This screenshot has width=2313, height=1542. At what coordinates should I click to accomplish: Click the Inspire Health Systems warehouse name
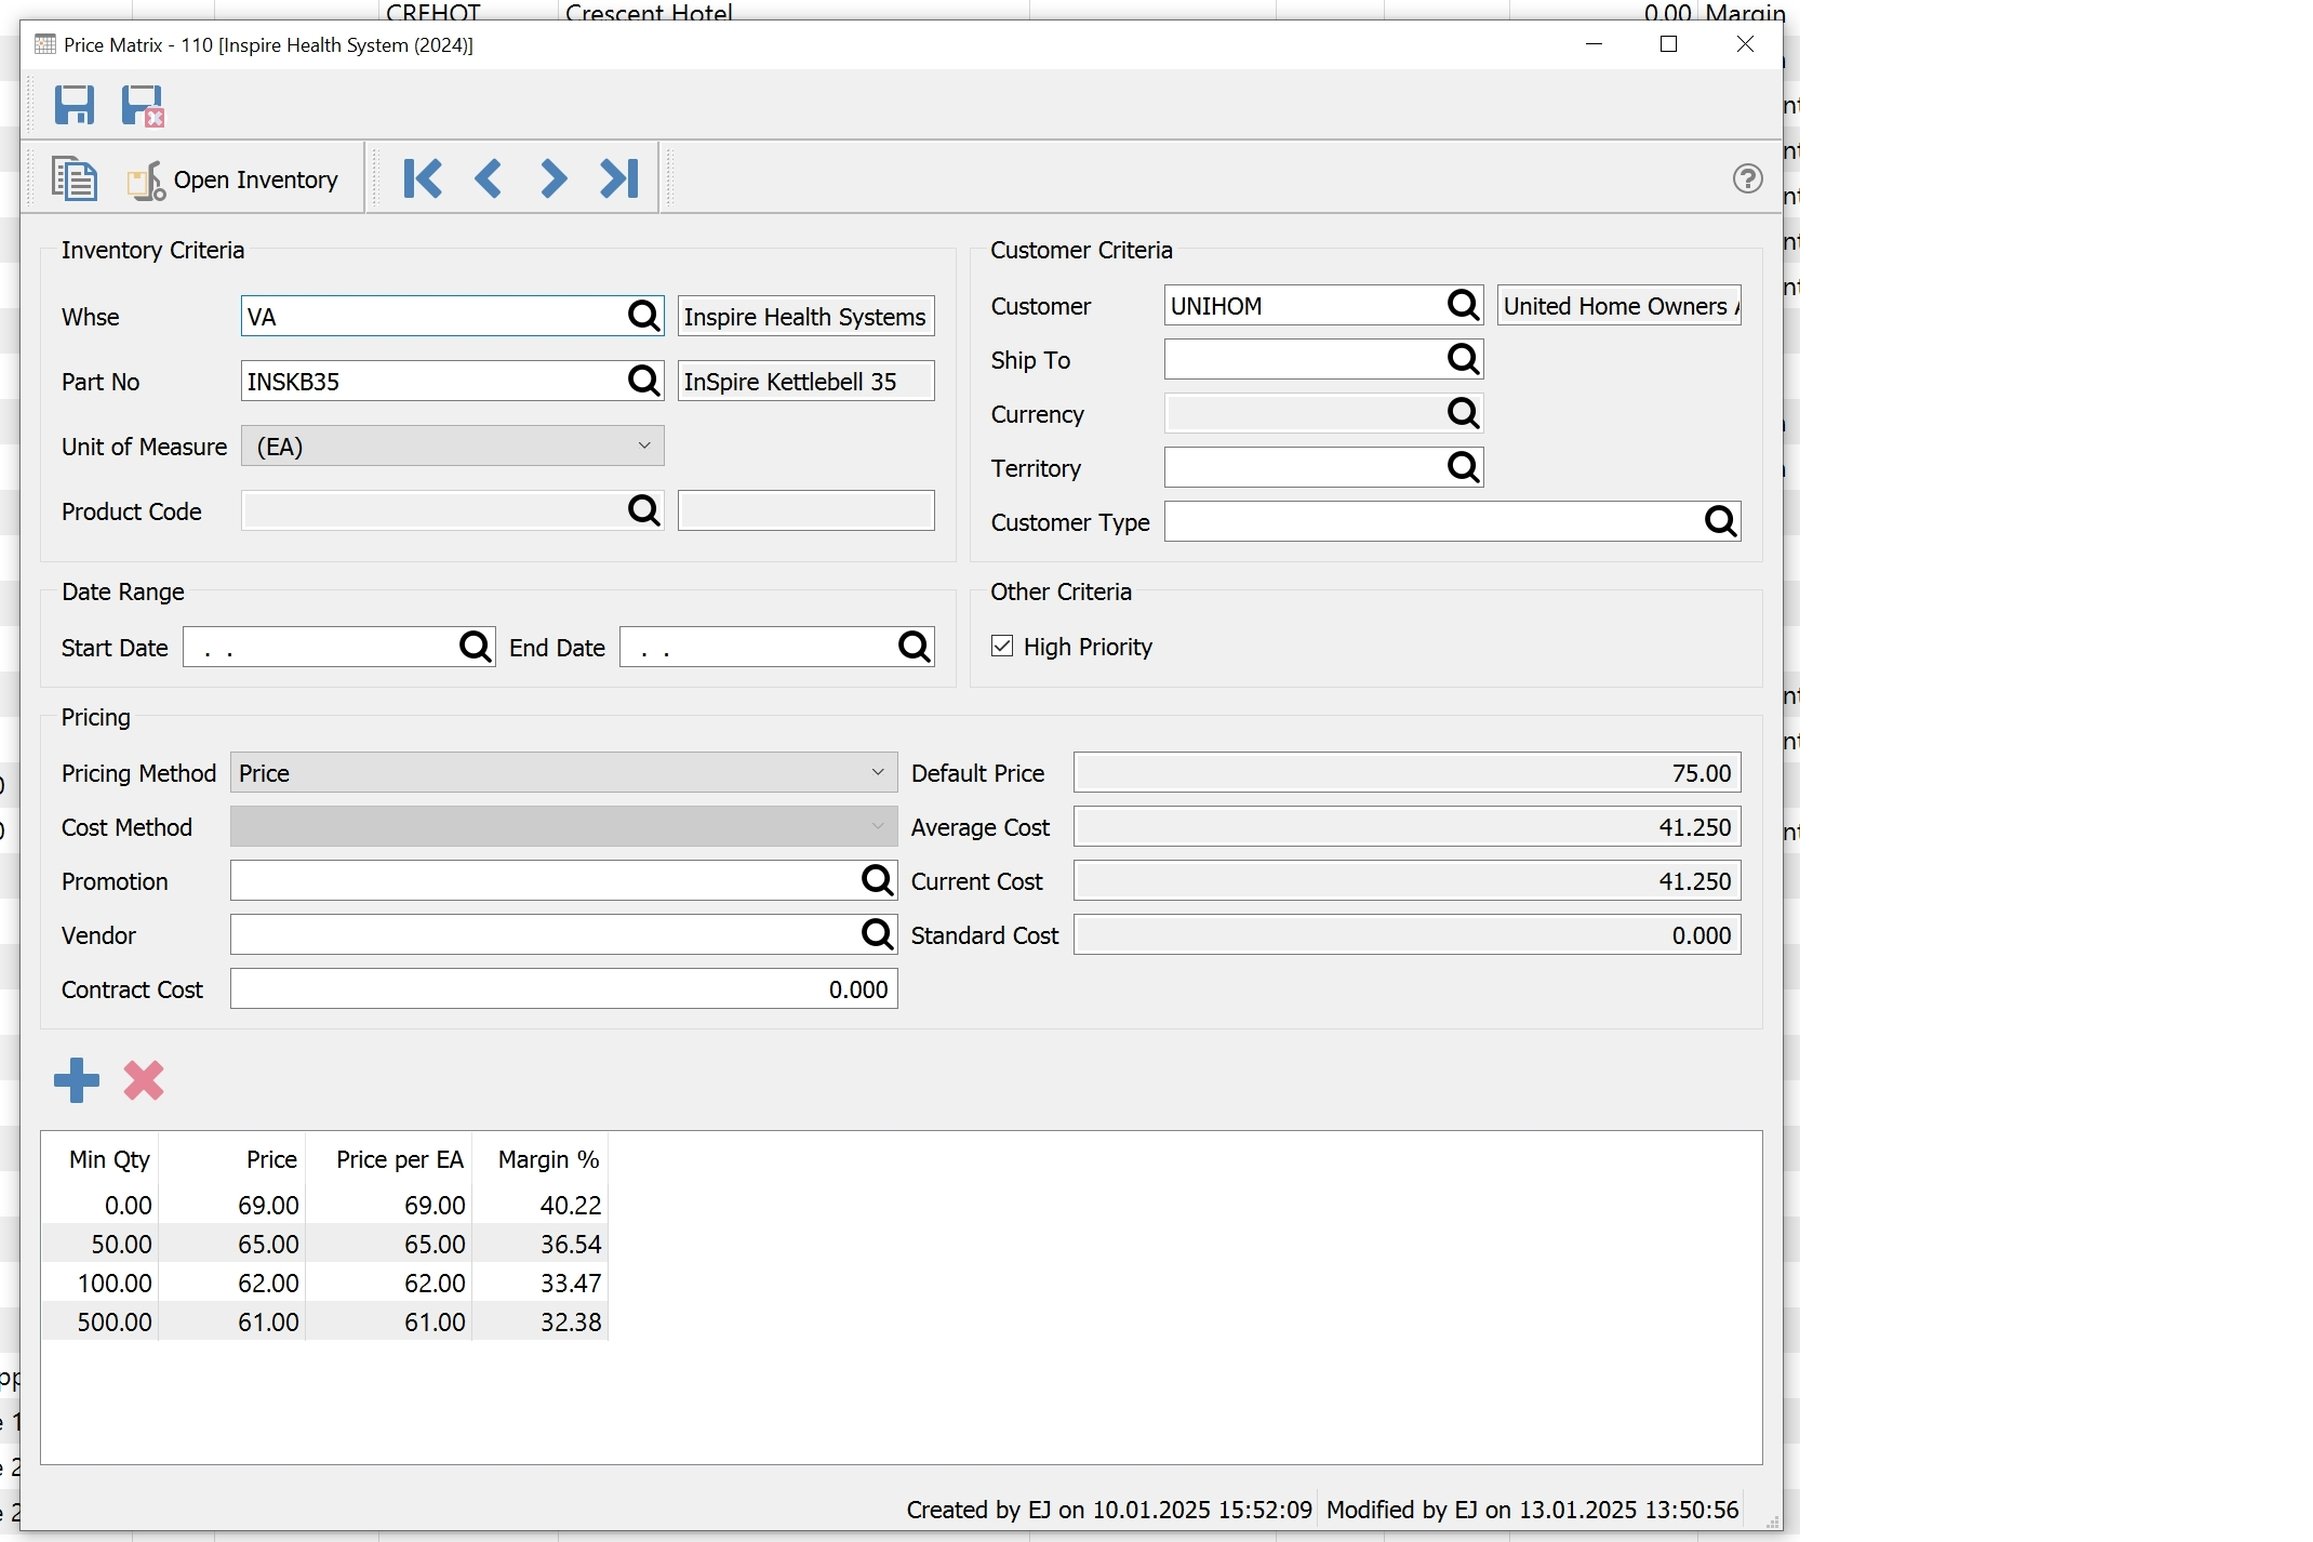(x=806, y=316)
